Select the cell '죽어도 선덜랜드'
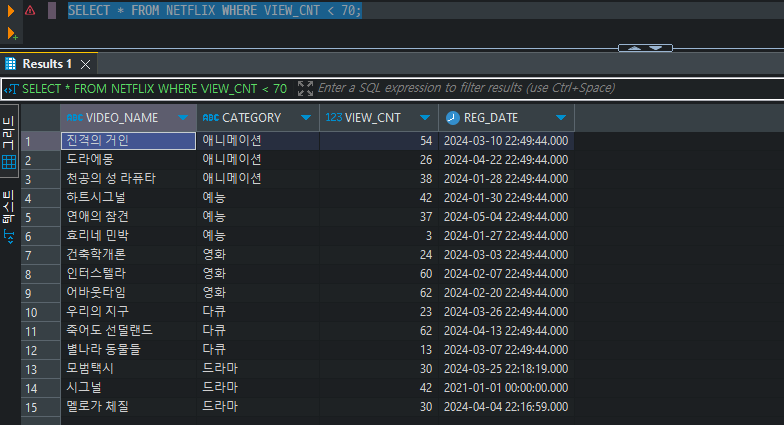Image resolution: width=784 pixels, height=425 pixels. pos(128,331)
